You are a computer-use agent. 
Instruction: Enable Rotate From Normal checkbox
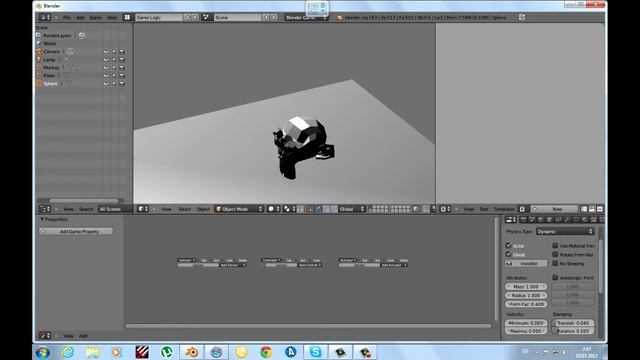[555, 254]
